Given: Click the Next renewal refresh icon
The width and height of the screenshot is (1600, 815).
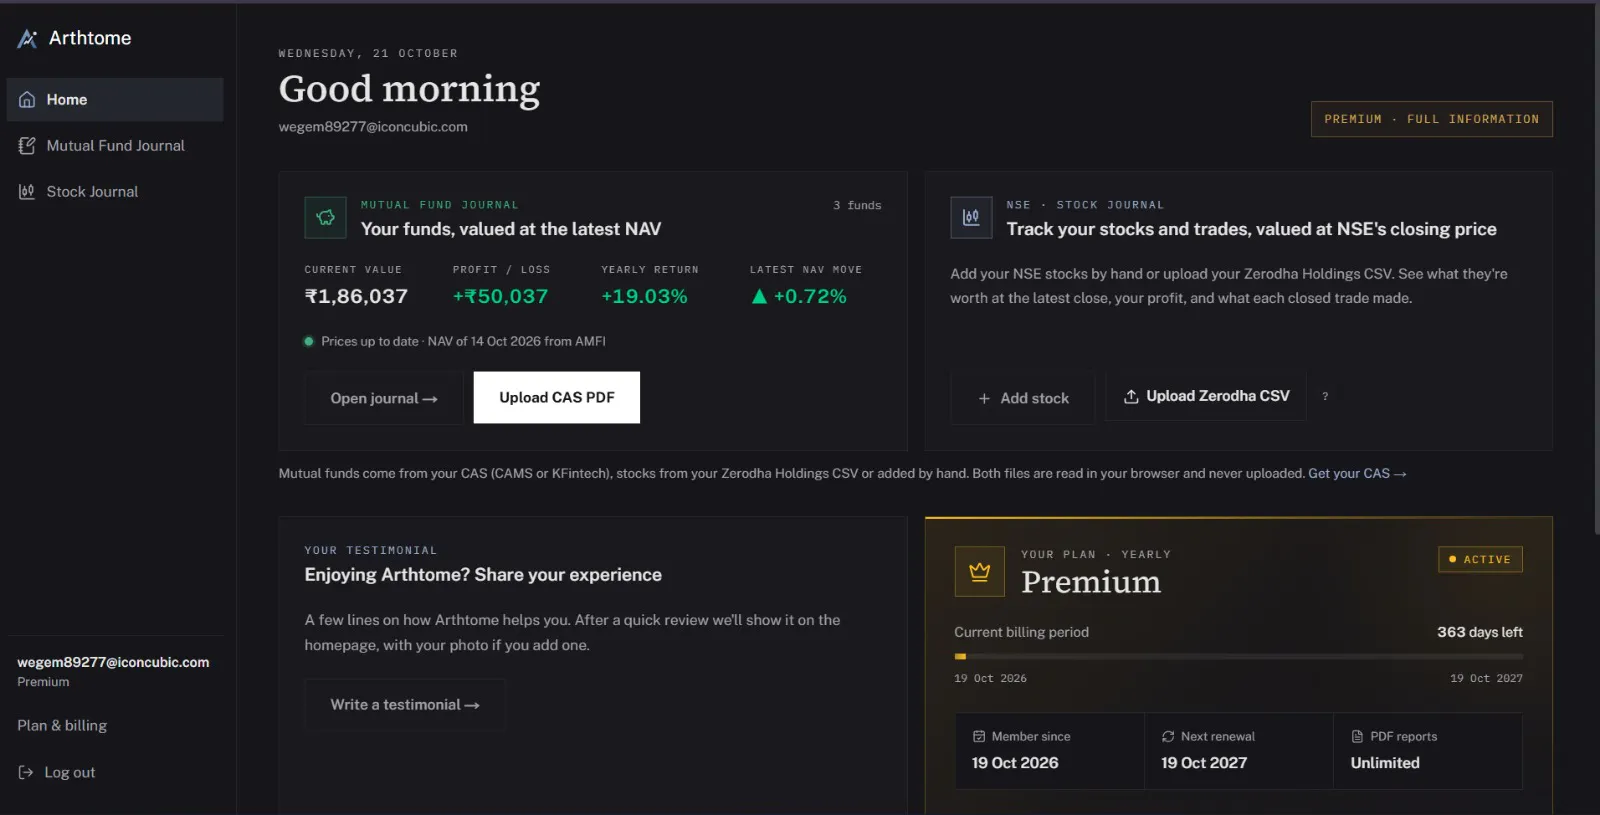Looking at the screenshot, I should [1168, 737].
